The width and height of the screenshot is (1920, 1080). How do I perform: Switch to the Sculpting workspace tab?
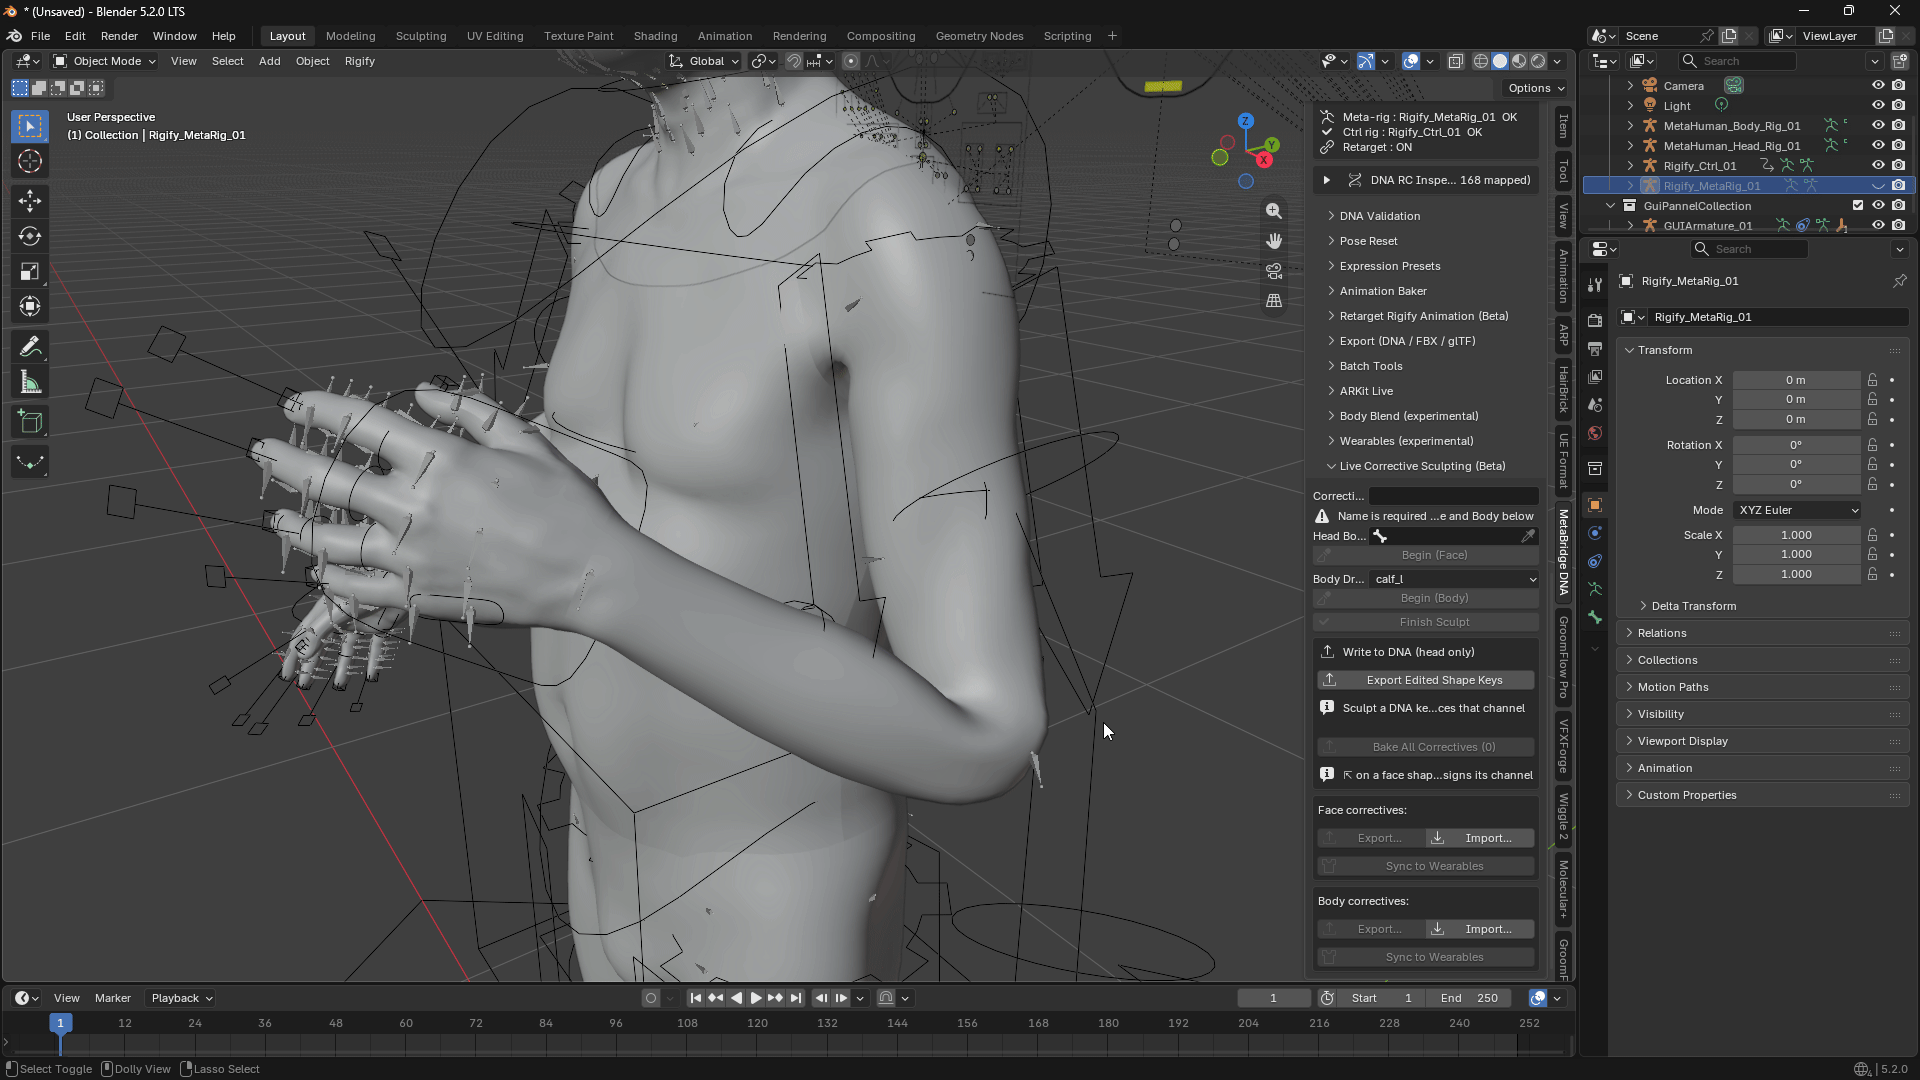[x=421, y=36]
